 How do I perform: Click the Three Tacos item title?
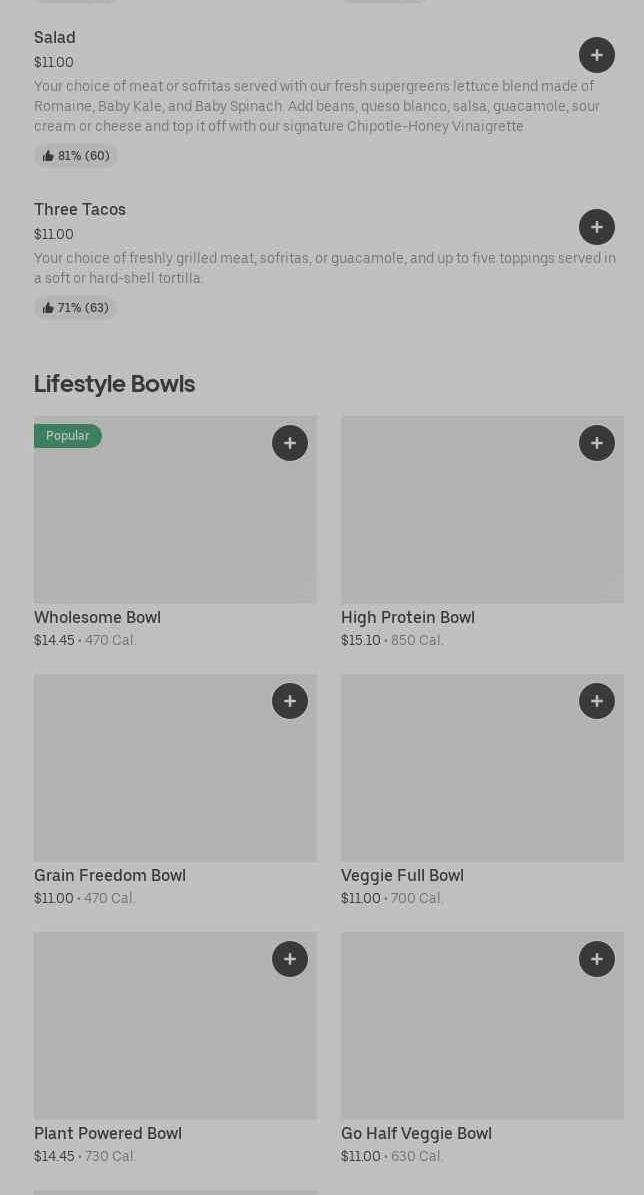point(80,210)
